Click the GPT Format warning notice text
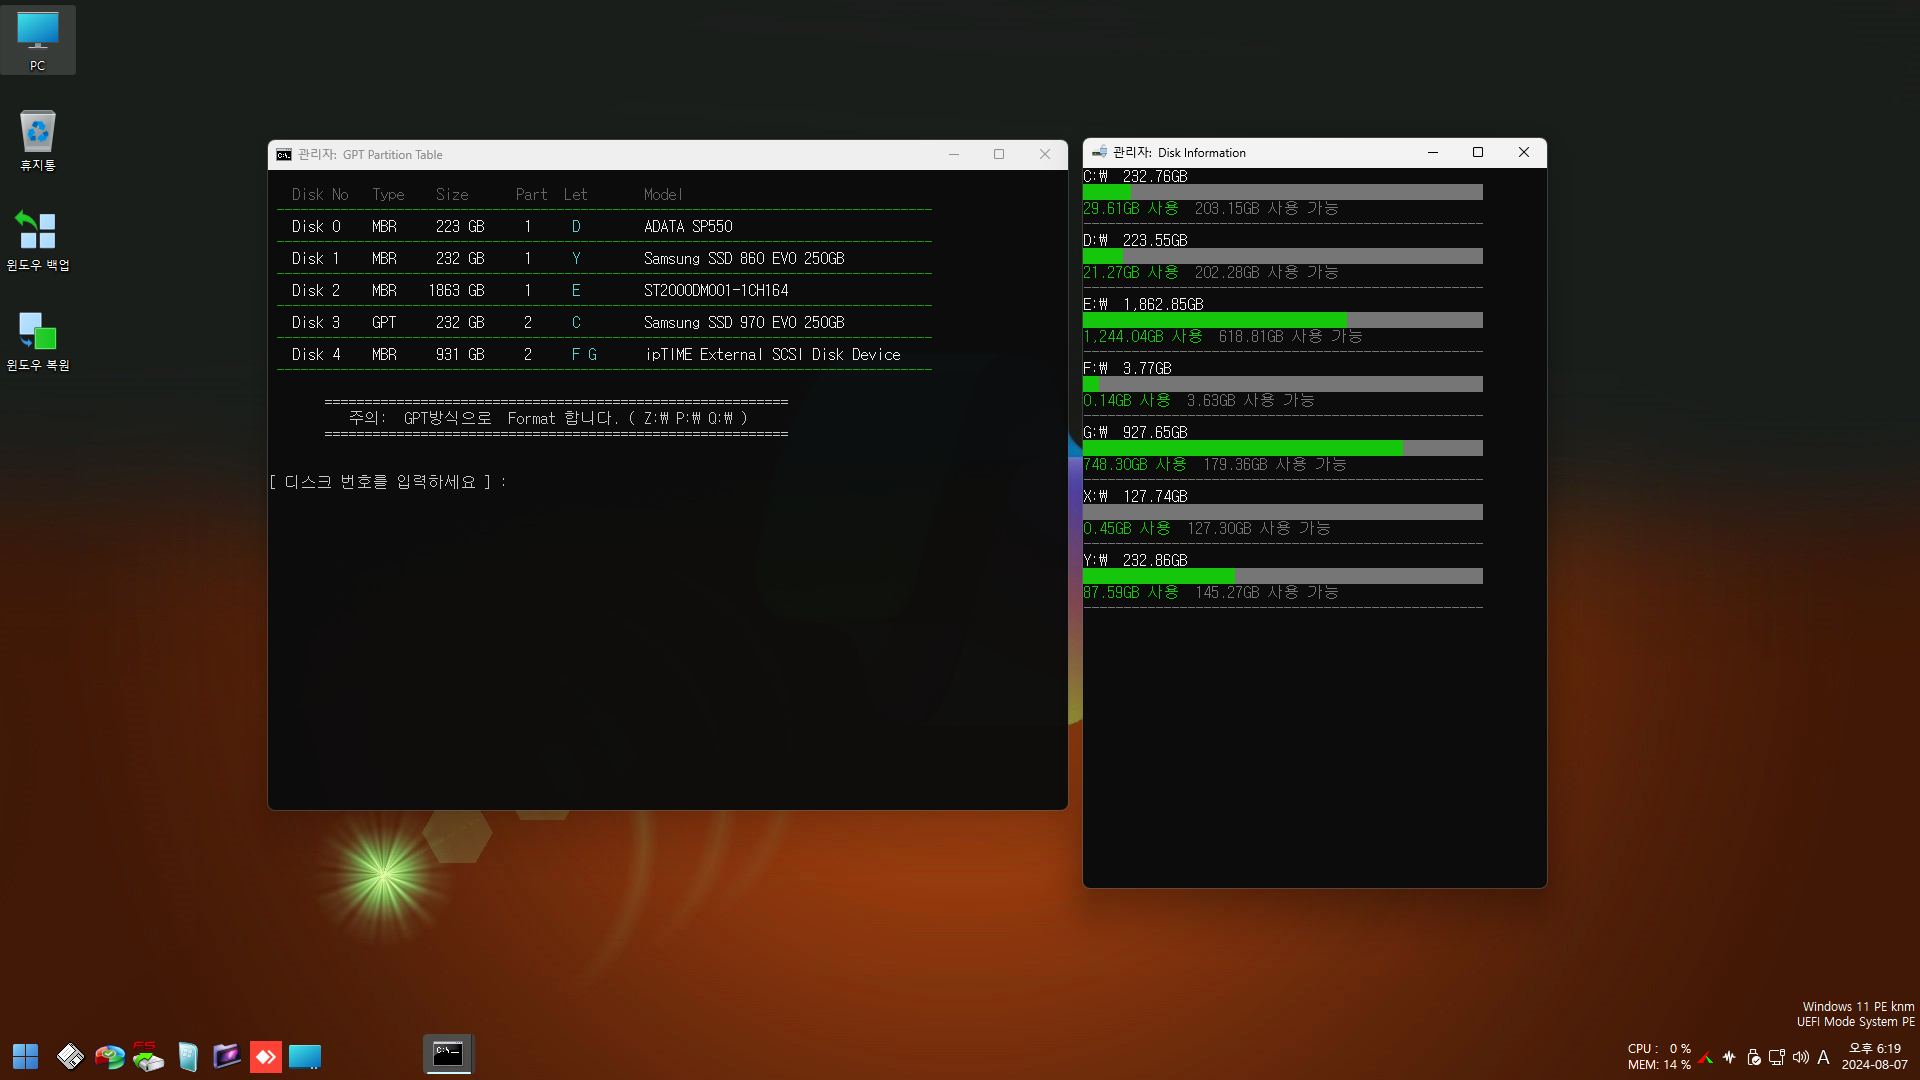 548,419
